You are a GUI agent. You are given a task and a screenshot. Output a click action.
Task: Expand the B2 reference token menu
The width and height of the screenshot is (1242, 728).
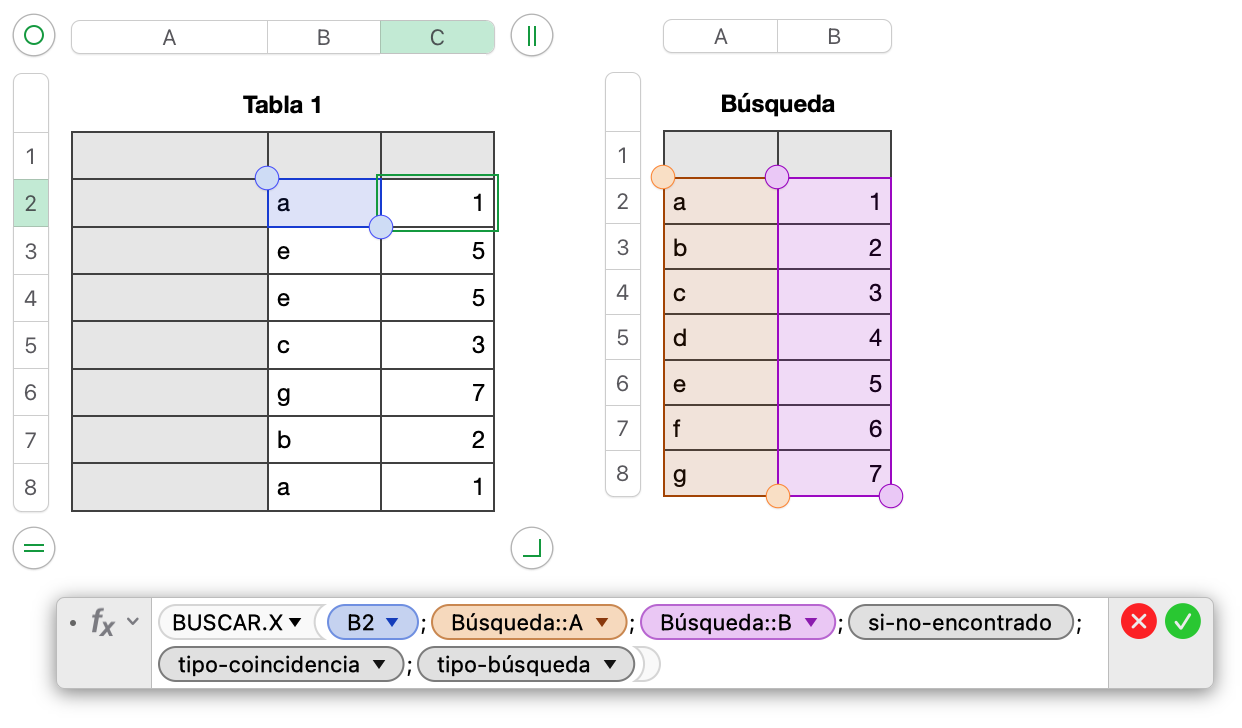pos(393,623)
